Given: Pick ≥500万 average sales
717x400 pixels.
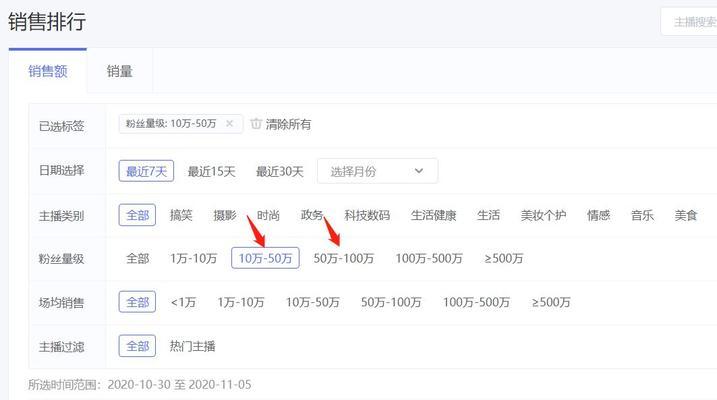Looking at the screenshot, I should click(551, 302).
